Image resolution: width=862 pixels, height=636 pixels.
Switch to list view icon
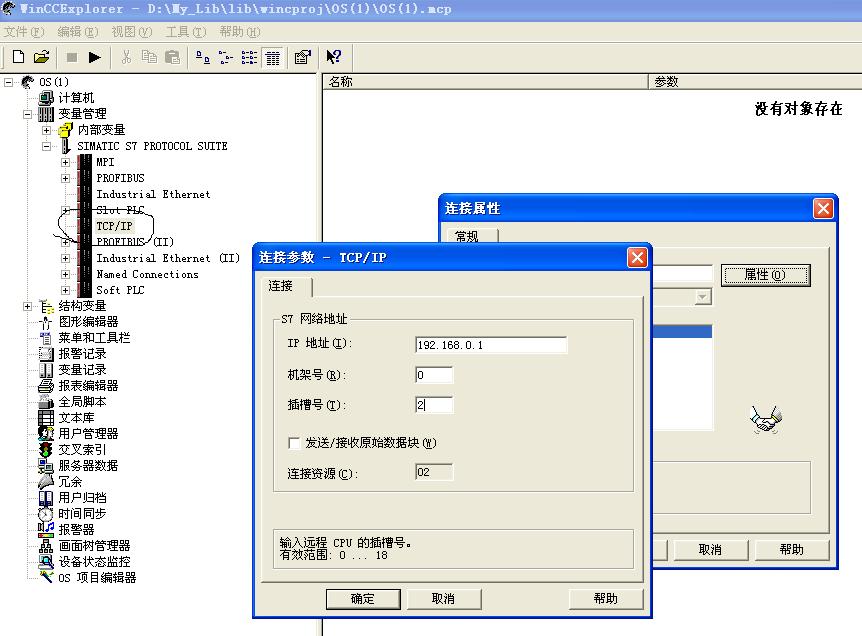[249, 57]
